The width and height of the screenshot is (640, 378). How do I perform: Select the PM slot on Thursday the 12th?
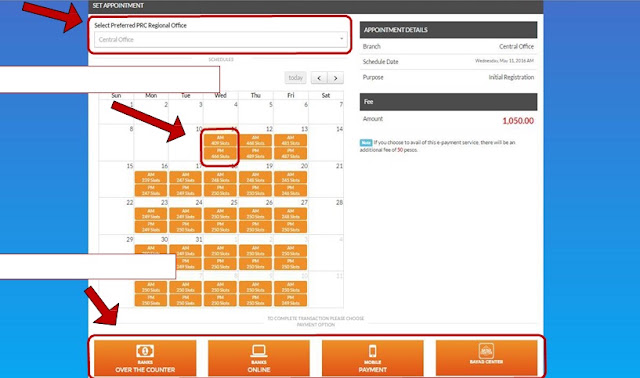[x=256, y=153]
